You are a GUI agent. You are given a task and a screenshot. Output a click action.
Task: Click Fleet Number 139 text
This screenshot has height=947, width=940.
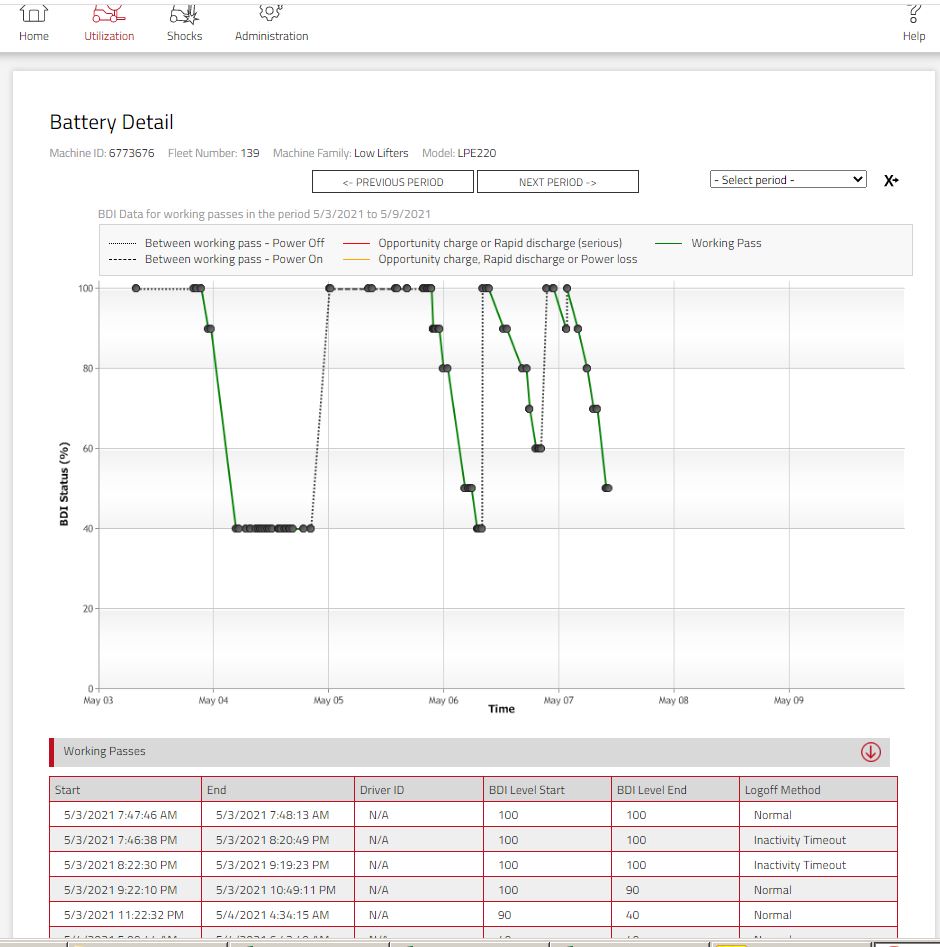click(x=214, y=153)
